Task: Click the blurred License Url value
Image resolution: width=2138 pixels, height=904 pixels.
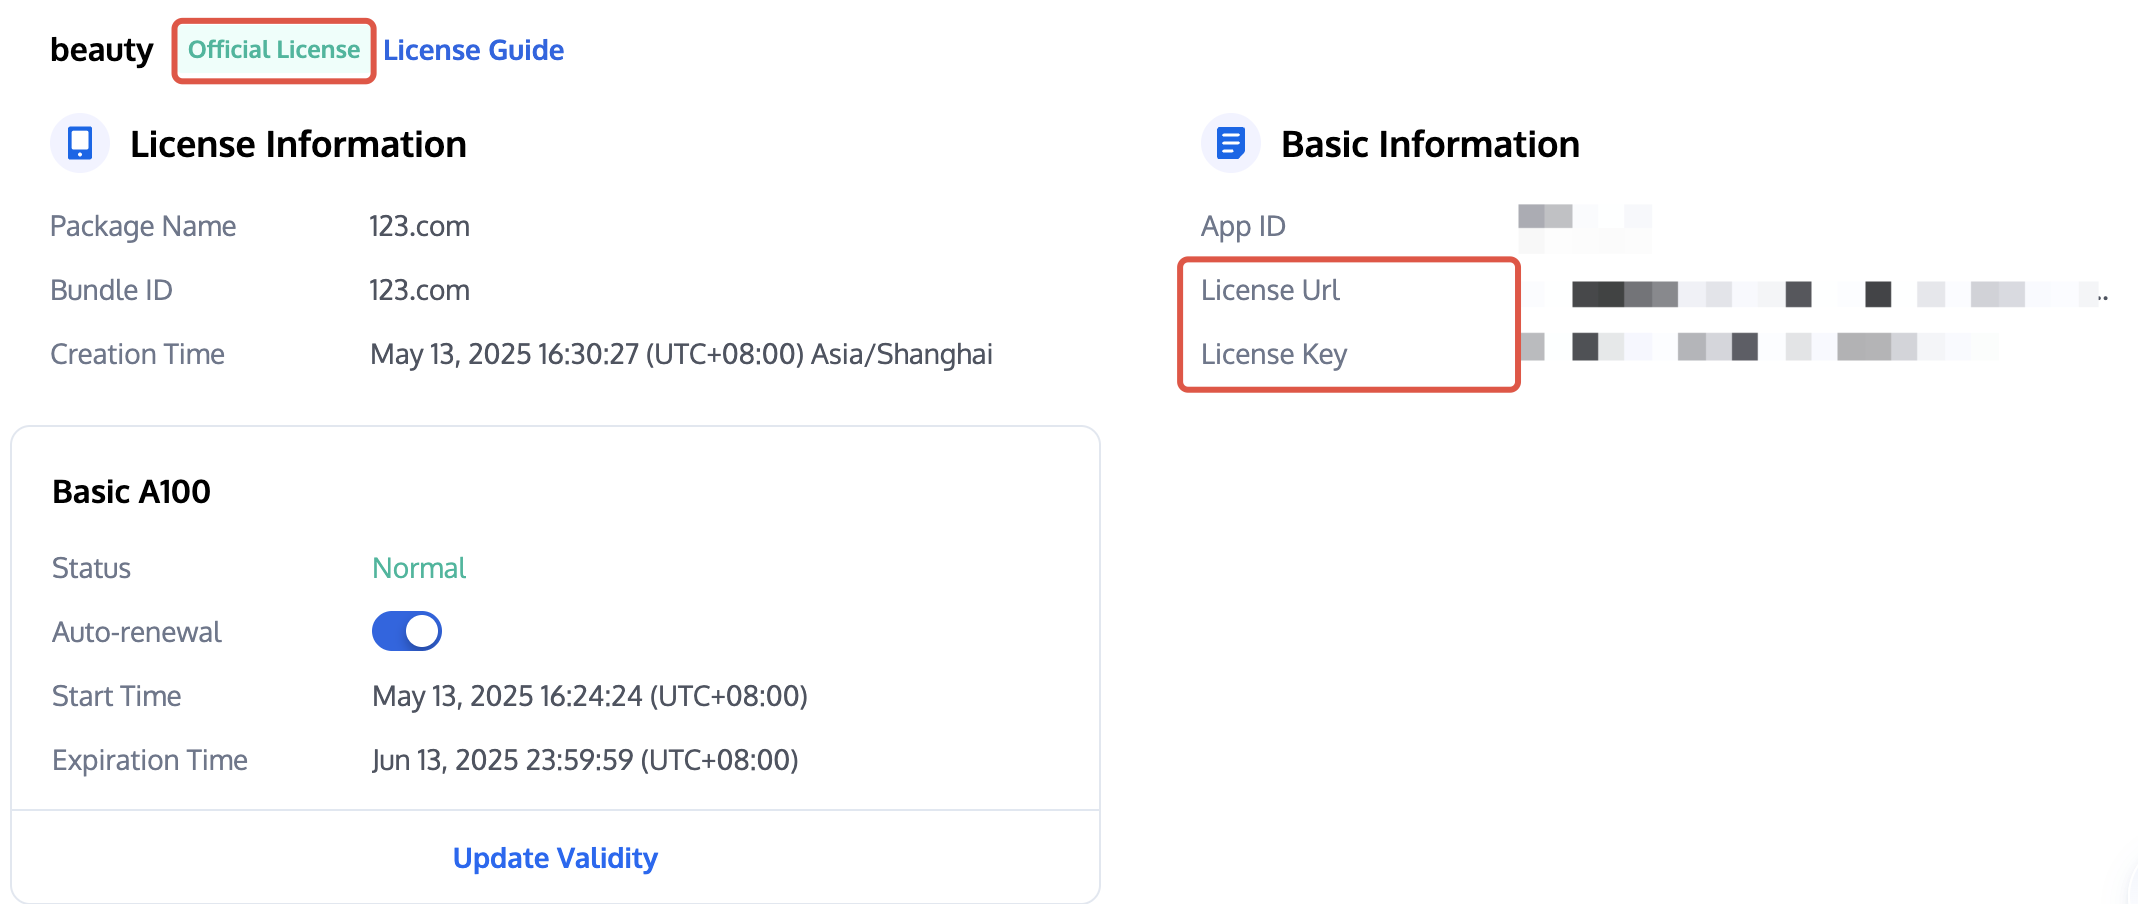Action: (x=1820, y=293)
